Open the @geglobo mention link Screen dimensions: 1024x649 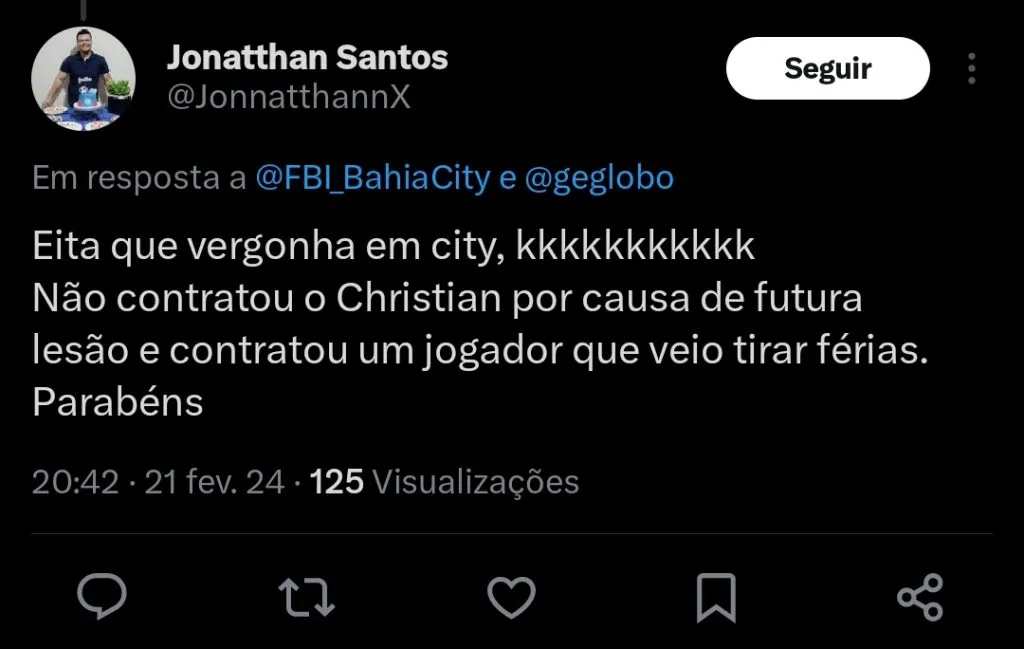pos(600,178)
